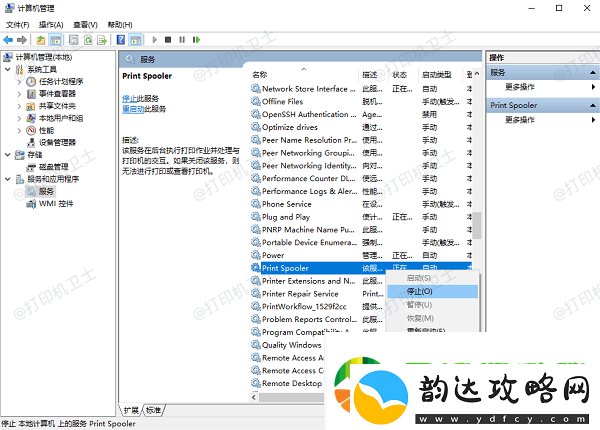Image resolution: width=600 pixels, height=430 pixels.
Task: Click the Stop Service square icon
Action: 168,40
